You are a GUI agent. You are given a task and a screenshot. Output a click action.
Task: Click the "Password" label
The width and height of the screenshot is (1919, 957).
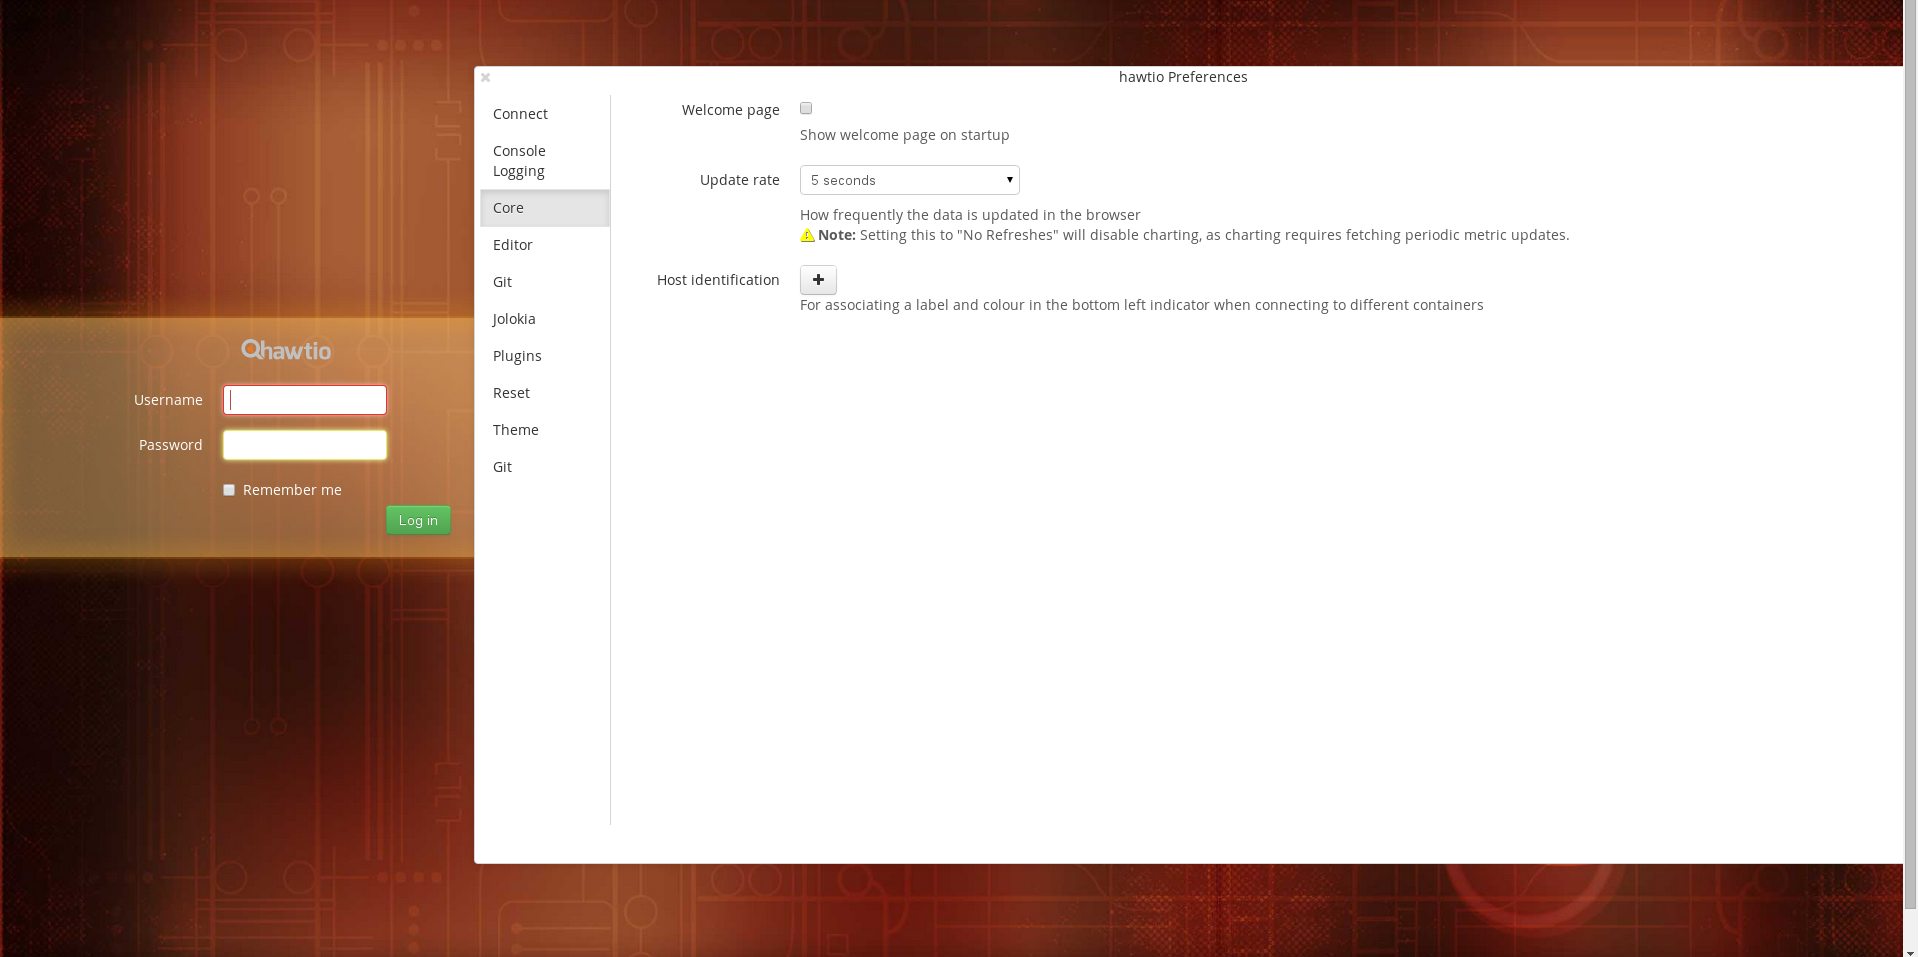tap(170, 445)
